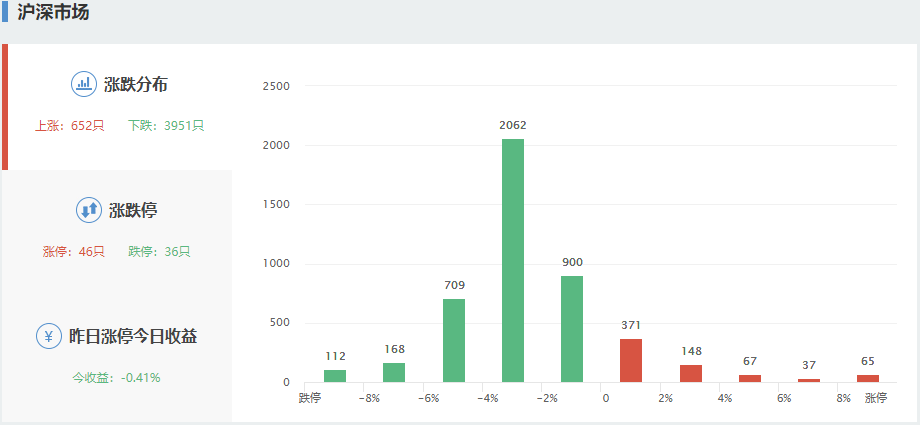Click the -6% x-axis label
The width and height of the screenshot is (920, 425).
click(x=428, y=399)
